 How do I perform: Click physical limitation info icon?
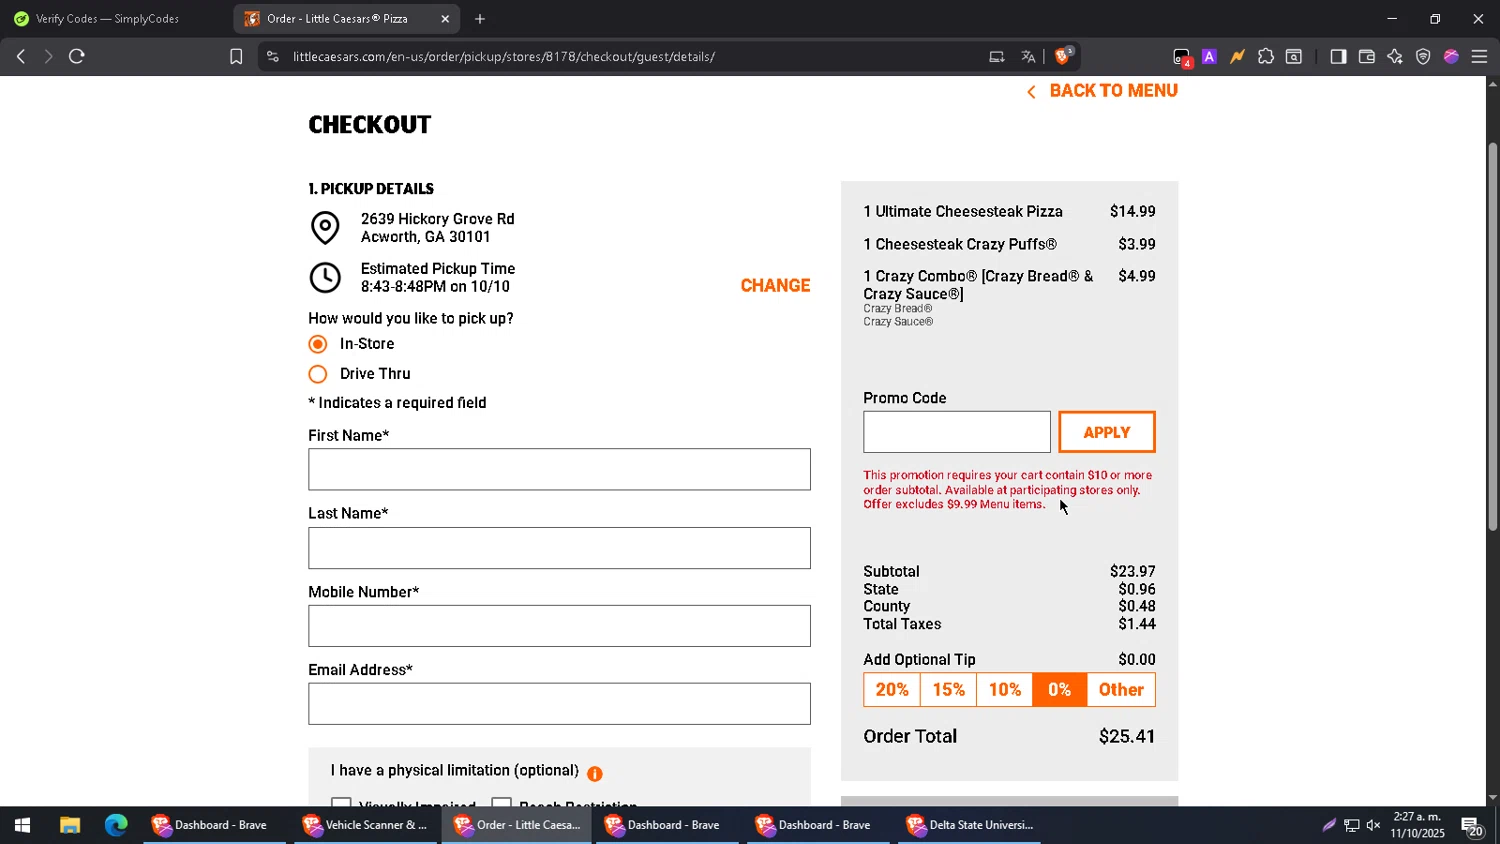(x=595, y=774)
